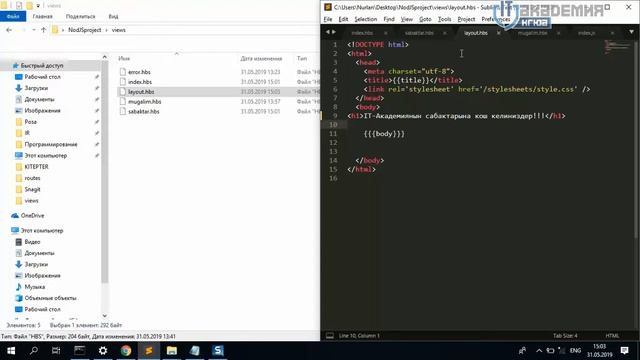Switch to sabaktar.hbs tab in Sublime
The height and width of the screenshot is (360, 640).
click(x=419, y=33)
